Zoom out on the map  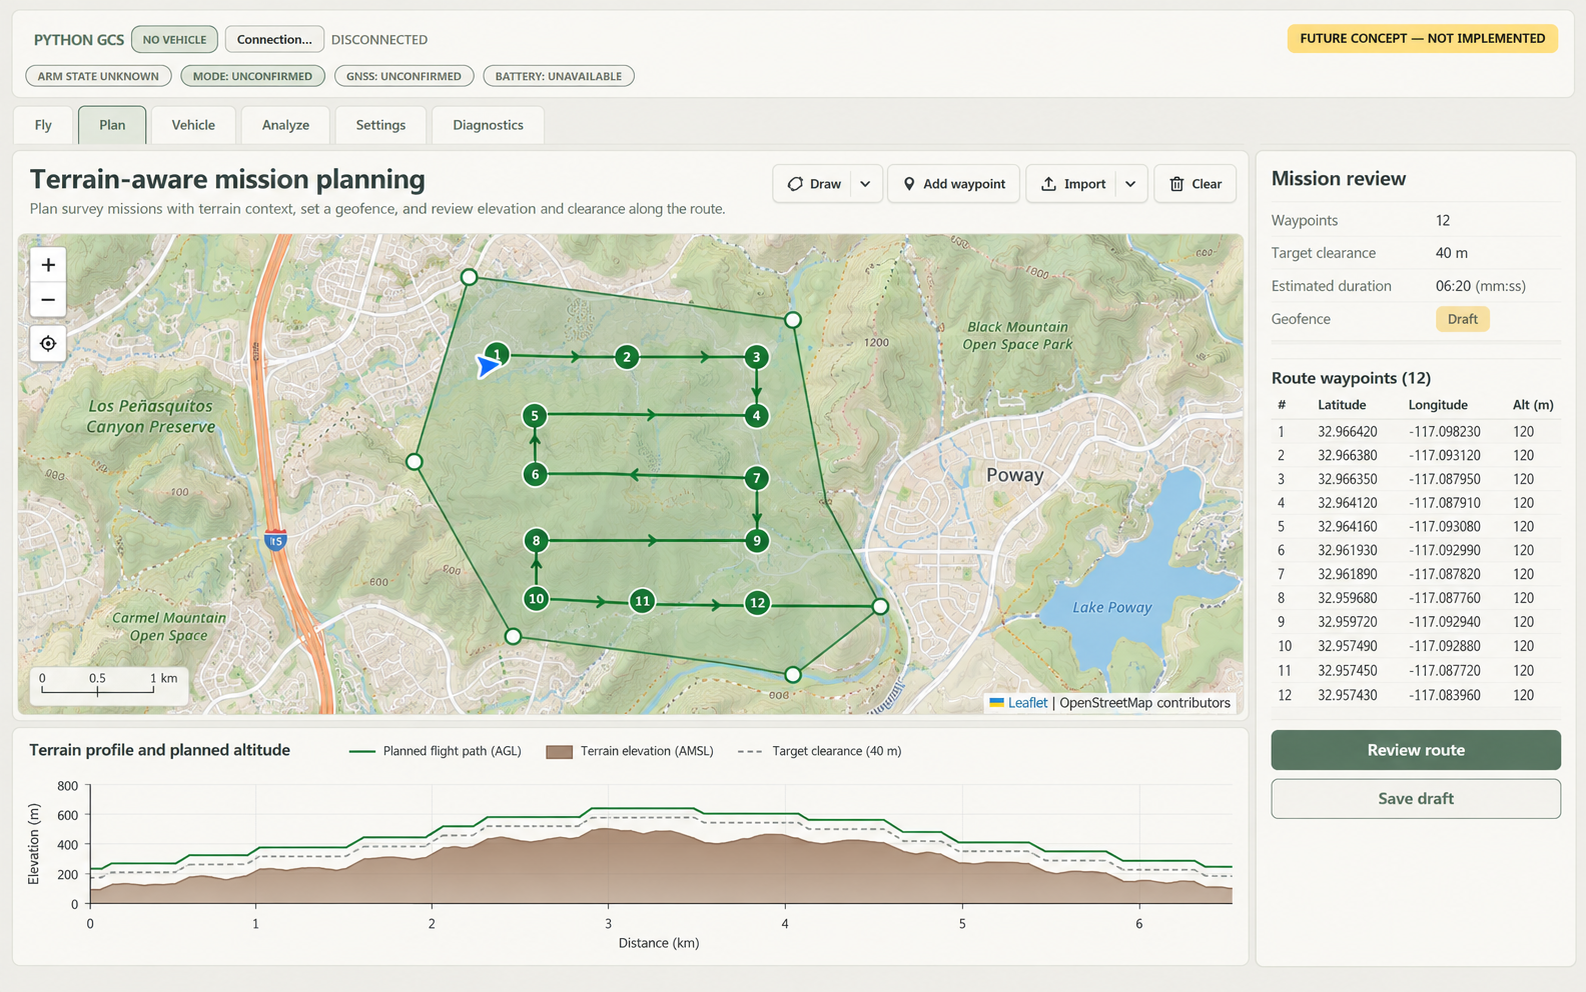tap(48, 300)
